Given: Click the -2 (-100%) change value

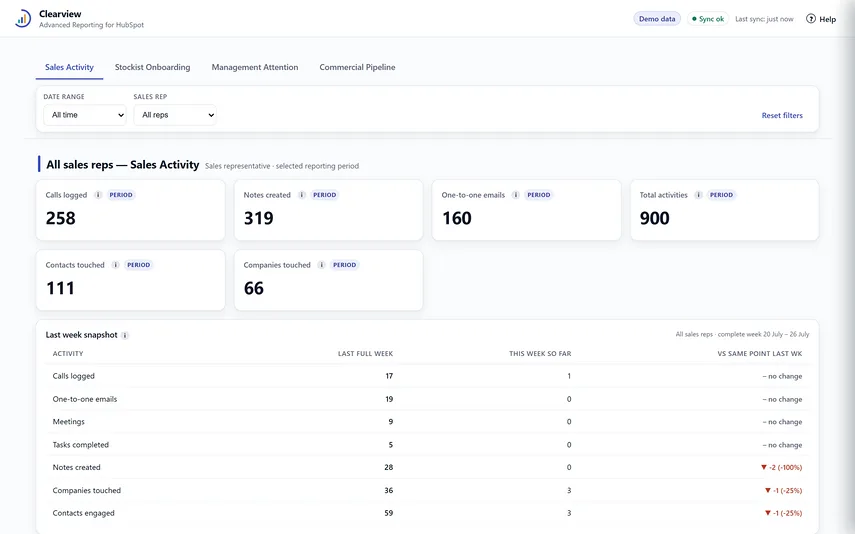Looking at the screenshot, I should coord(781,467).
